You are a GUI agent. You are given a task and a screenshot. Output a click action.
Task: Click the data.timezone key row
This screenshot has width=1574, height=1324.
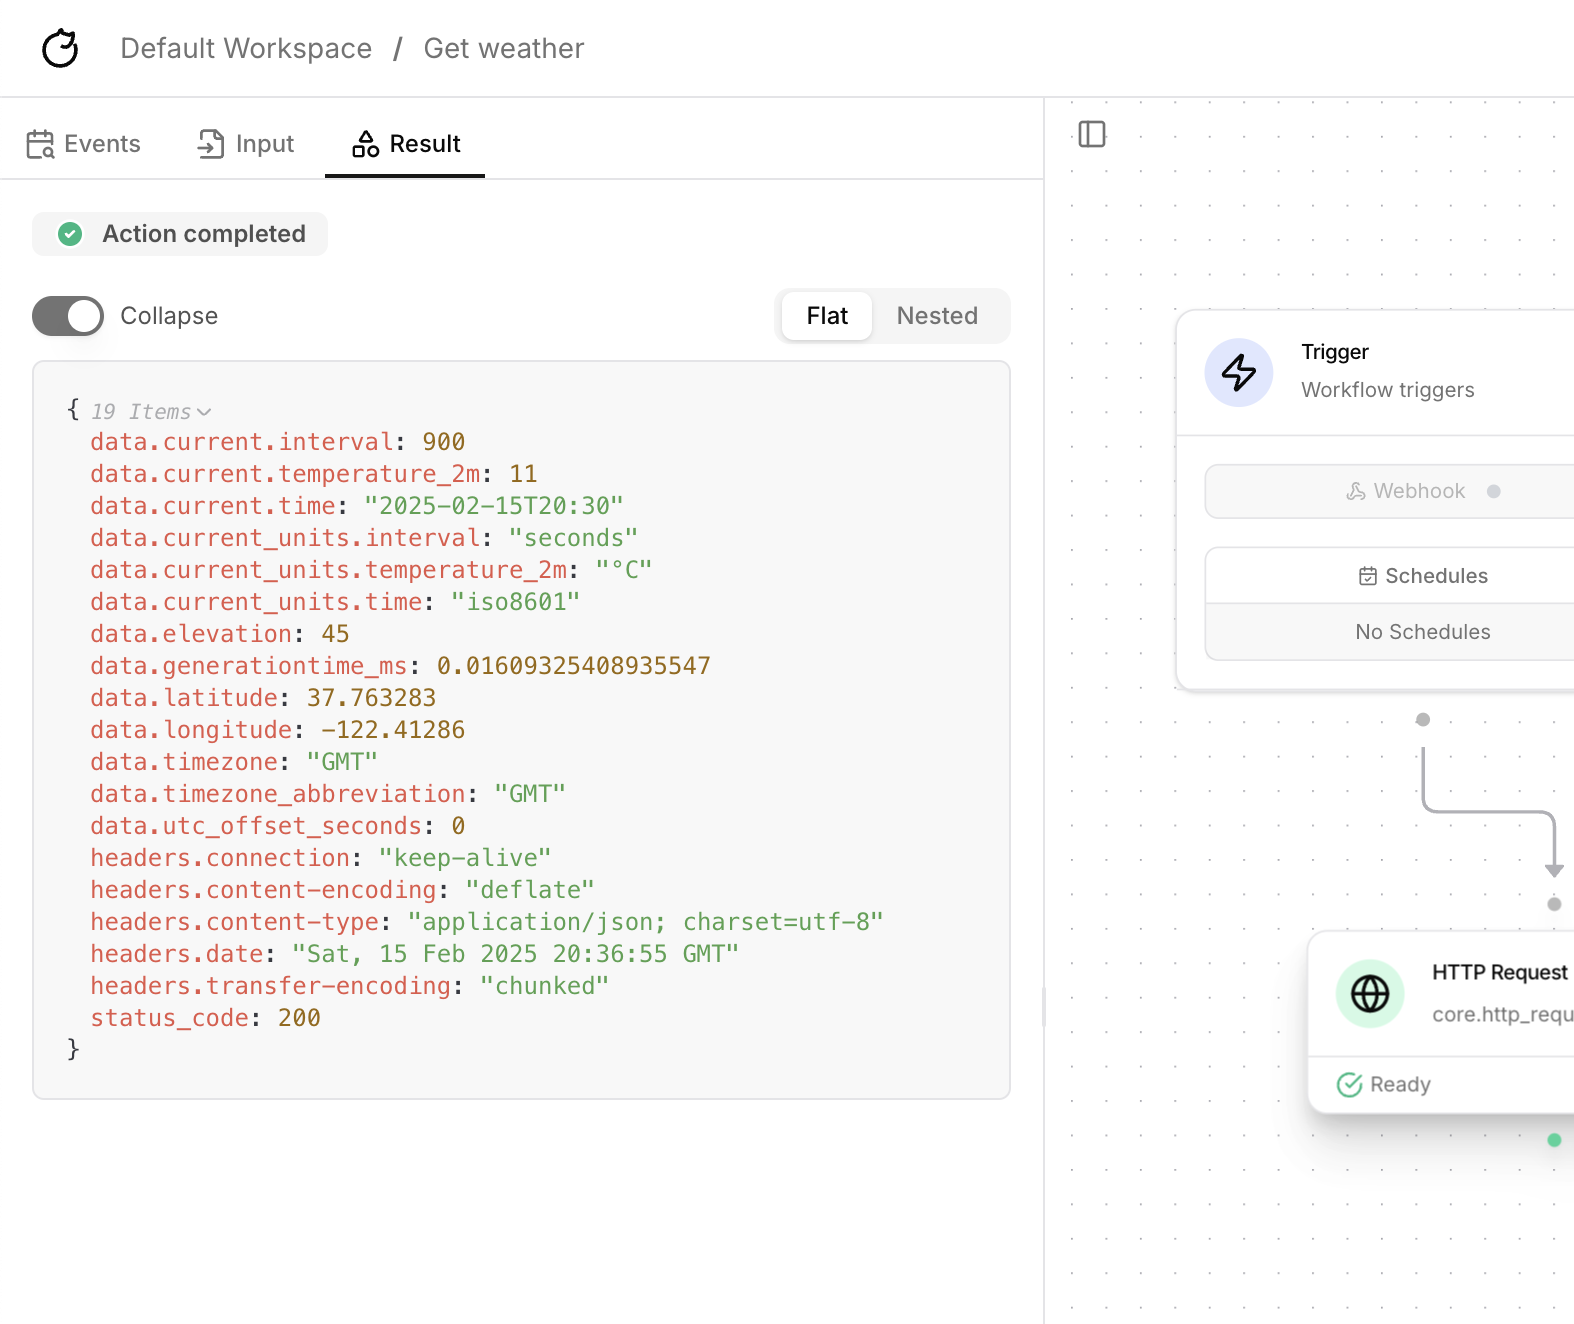tap(234, 762)
